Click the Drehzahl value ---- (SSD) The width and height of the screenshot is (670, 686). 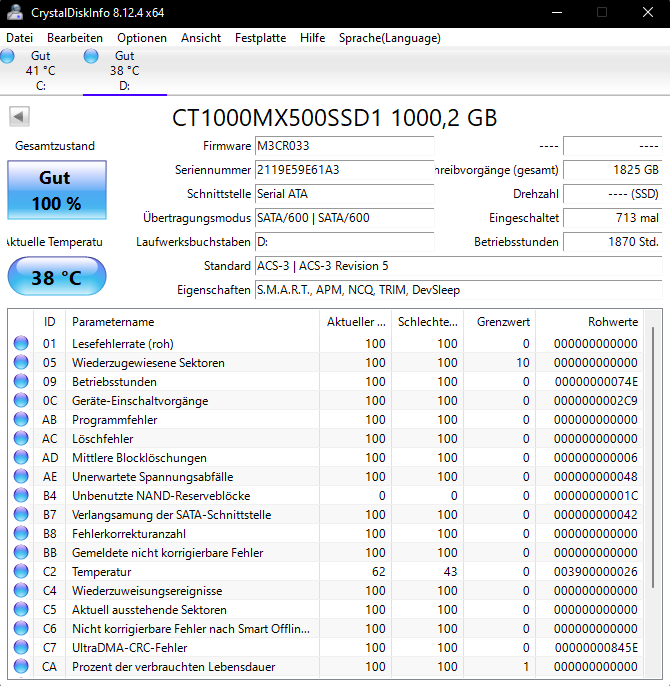(x=613, y=194)
